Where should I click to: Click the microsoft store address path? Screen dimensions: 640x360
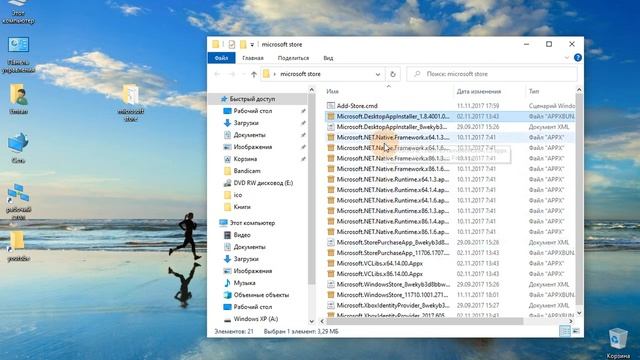point(300,74)
